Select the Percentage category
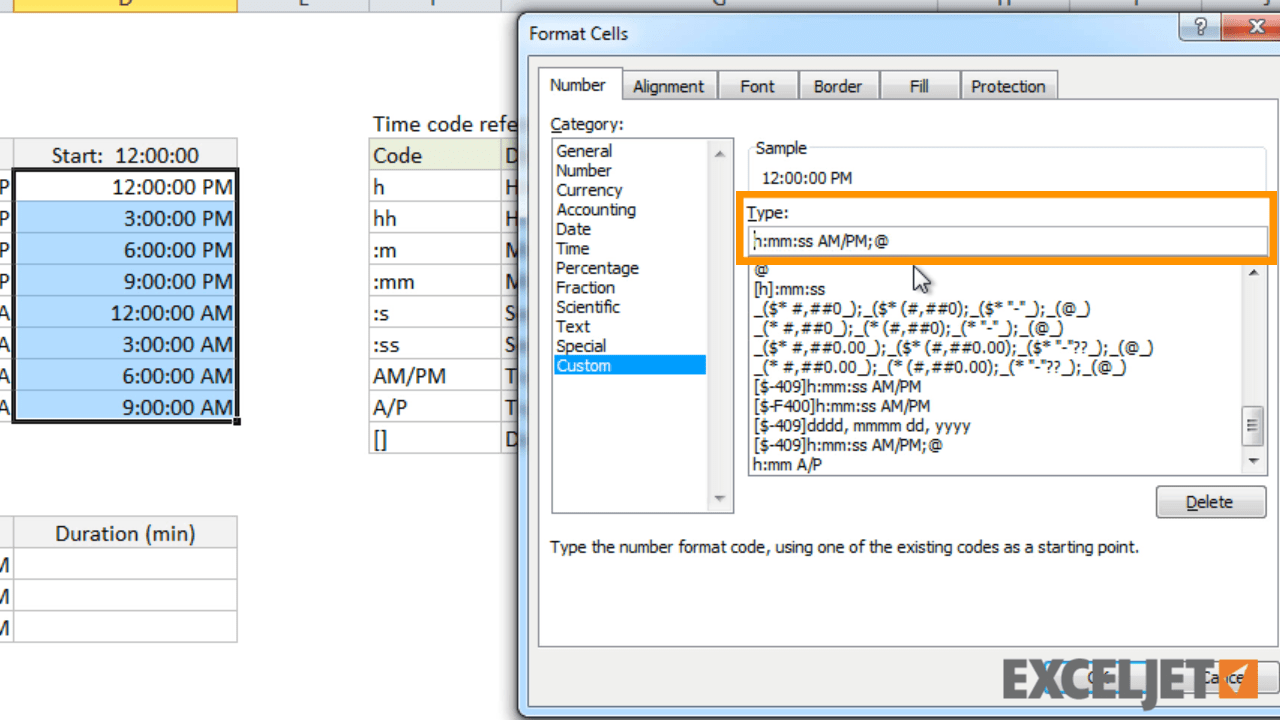This screenshot has height=720, width=1280. click(x=597, y=268)
